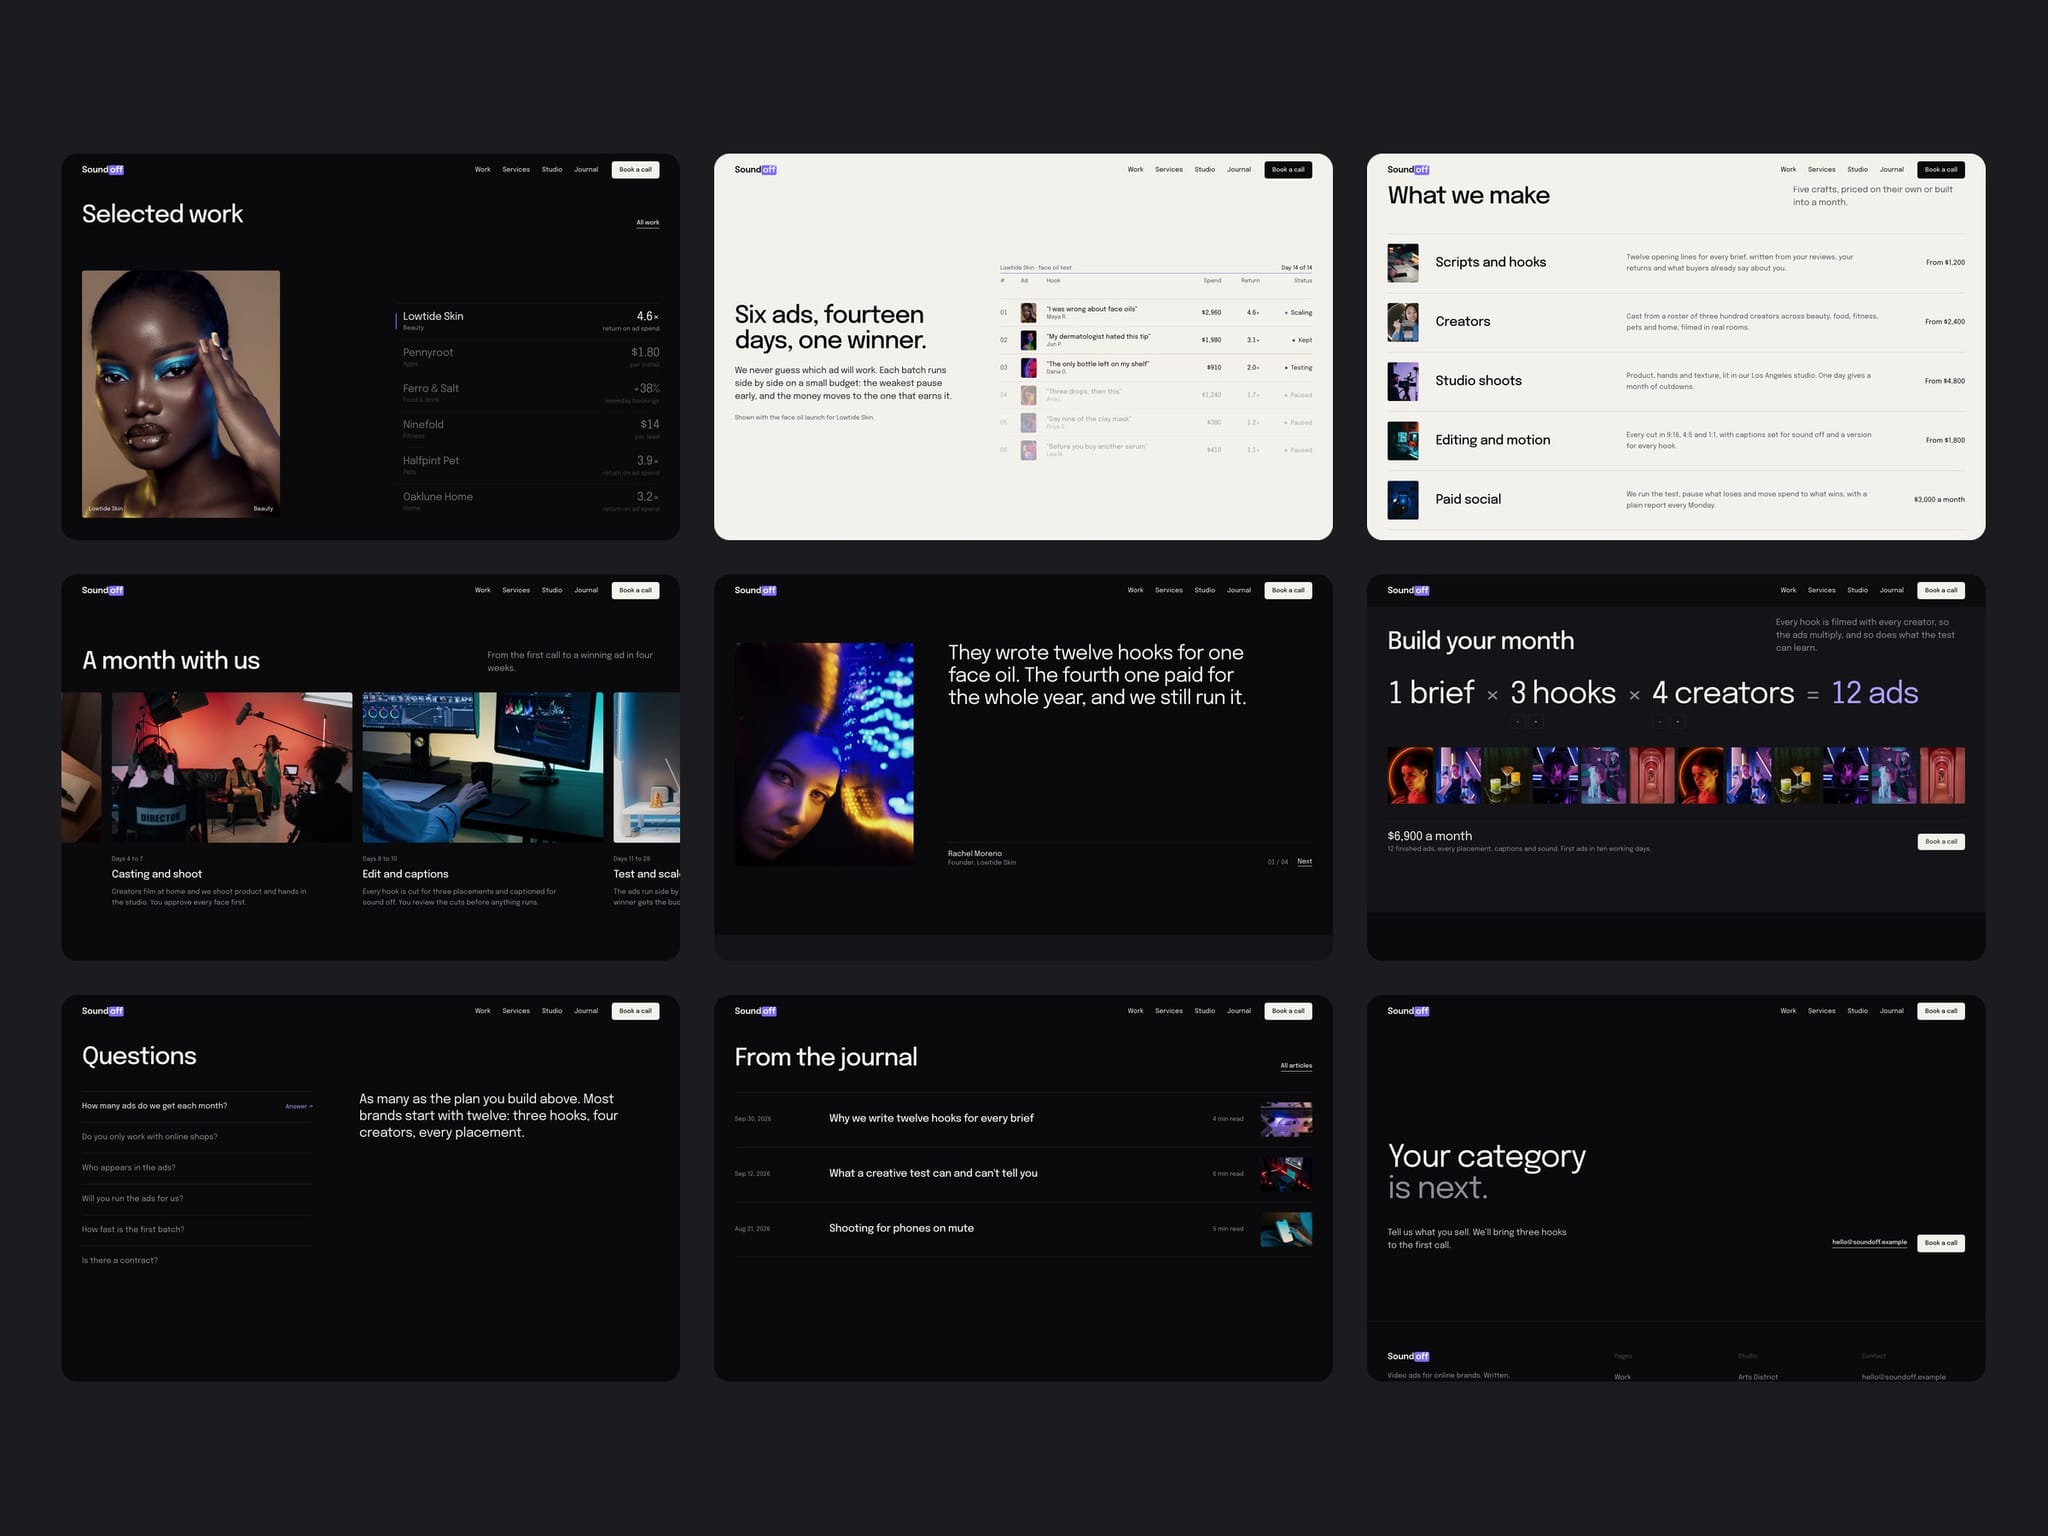Open the Scripts and hooks service thumbnail

[1402, 262]
